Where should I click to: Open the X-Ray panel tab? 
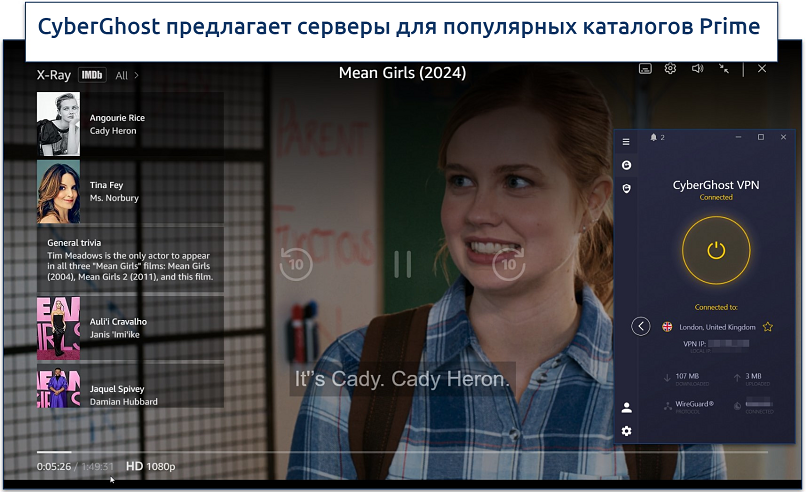pyautogui.click(x=53, y=75)
